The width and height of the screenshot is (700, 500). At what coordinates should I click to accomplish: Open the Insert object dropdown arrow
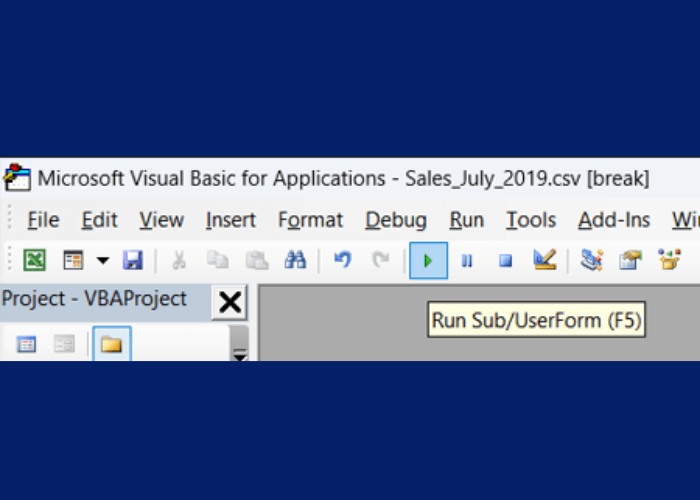coord(103,260)
